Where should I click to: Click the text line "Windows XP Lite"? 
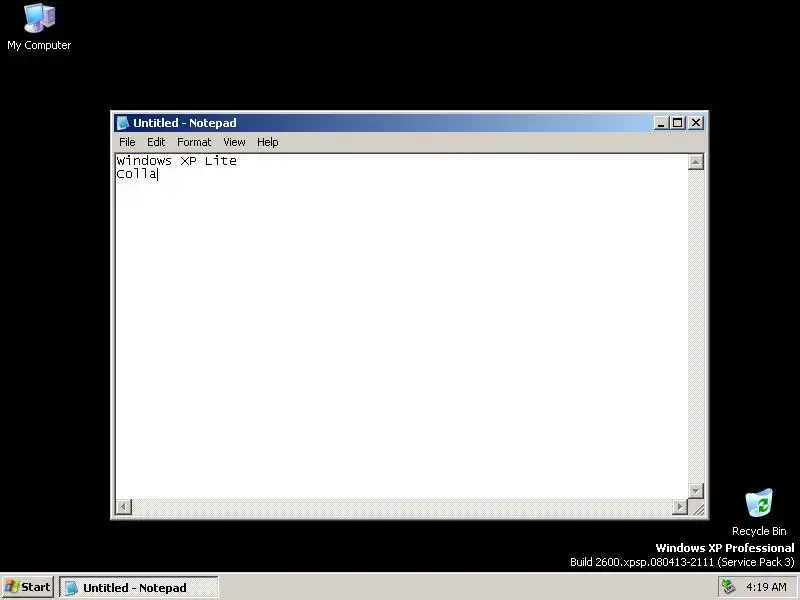[177, 161]
